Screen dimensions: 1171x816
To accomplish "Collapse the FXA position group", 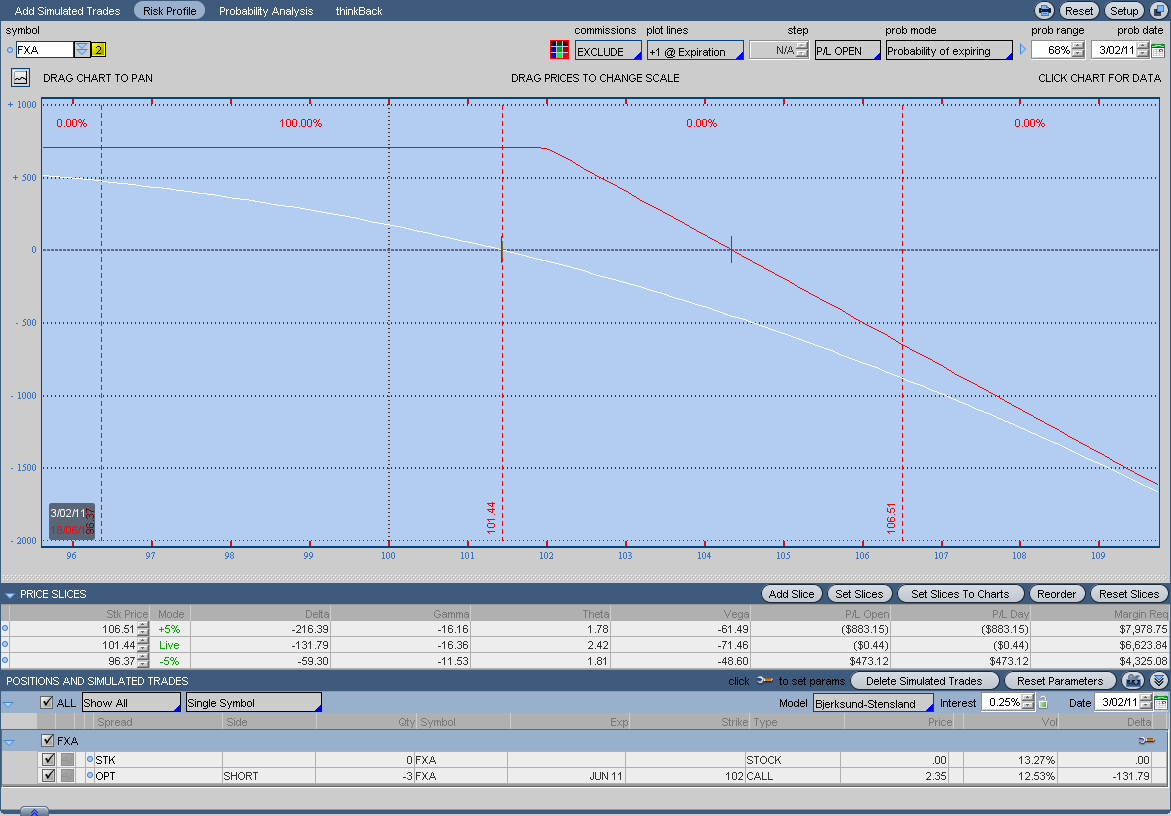I will 10,741.
